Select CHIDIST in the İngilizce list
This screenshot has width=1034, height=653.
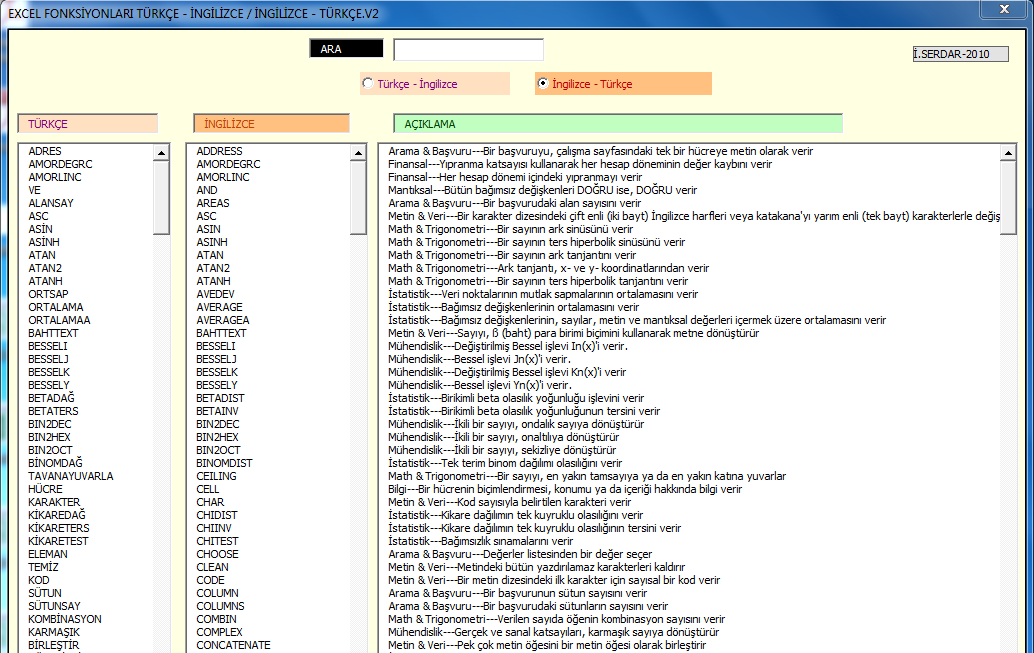coord(217,515)
